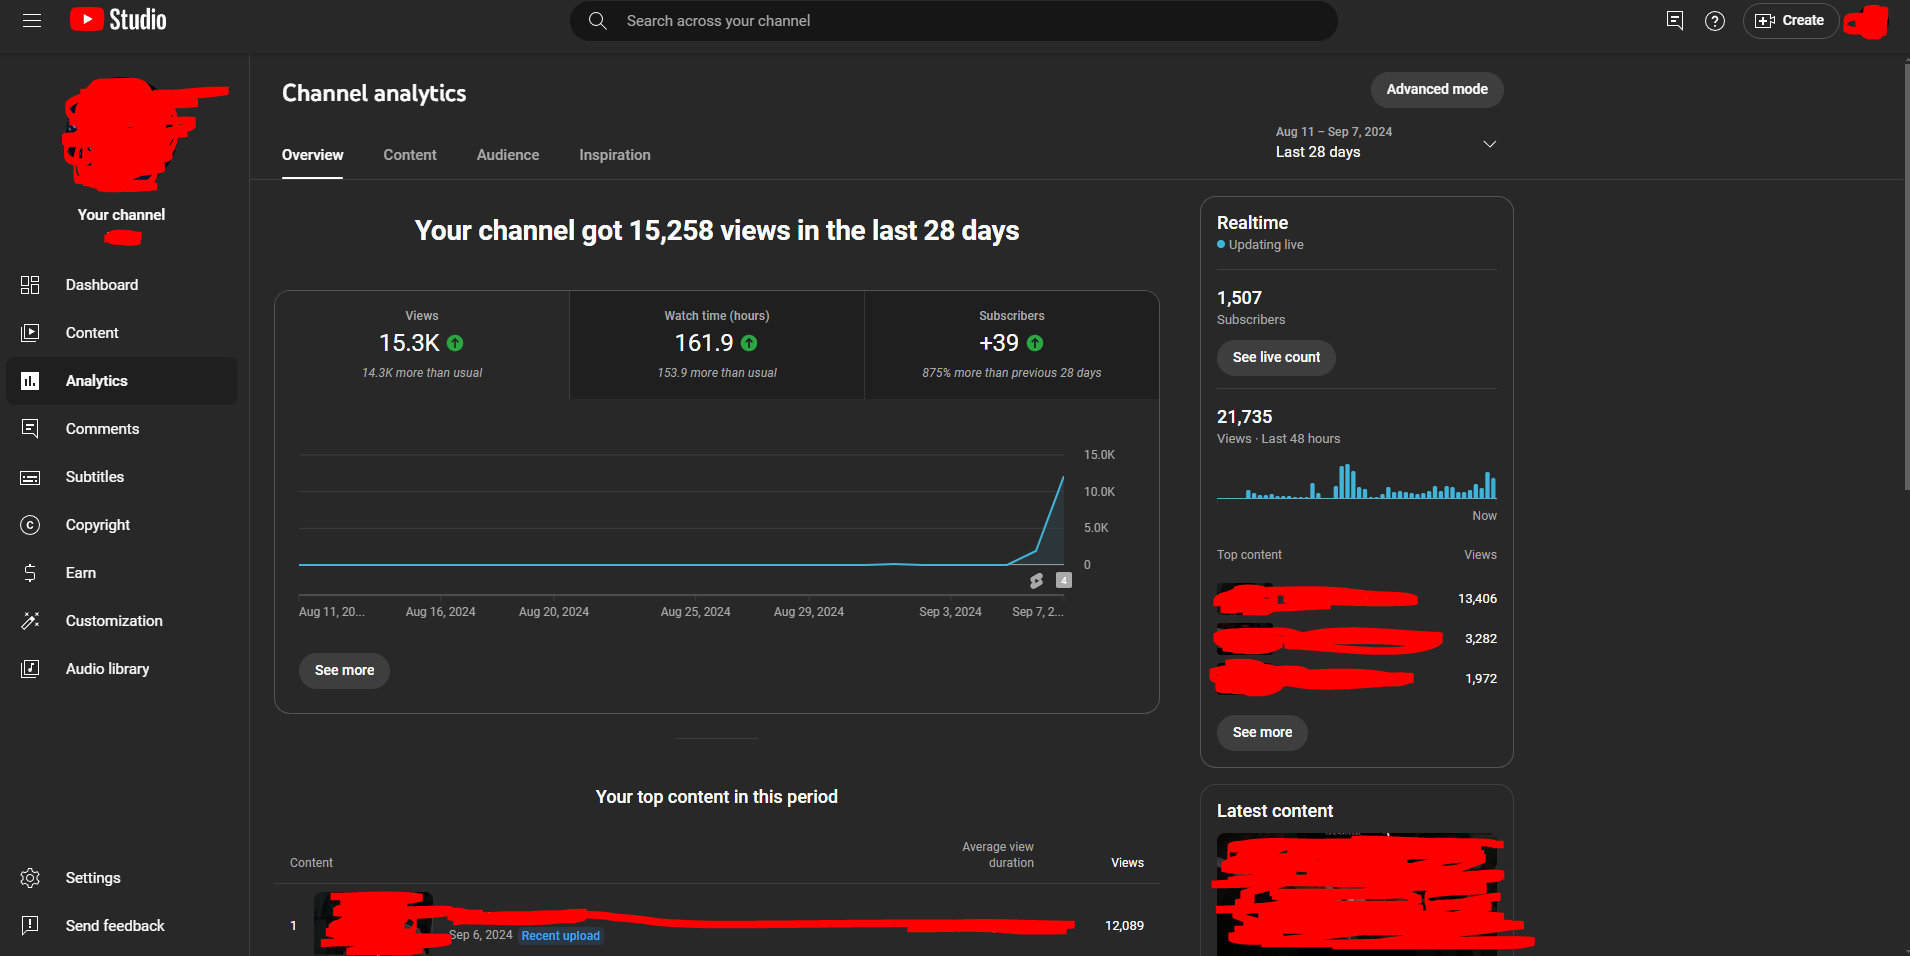
Task: Click the '1,507' realtime subscribers count
Action: [1239, 298]
